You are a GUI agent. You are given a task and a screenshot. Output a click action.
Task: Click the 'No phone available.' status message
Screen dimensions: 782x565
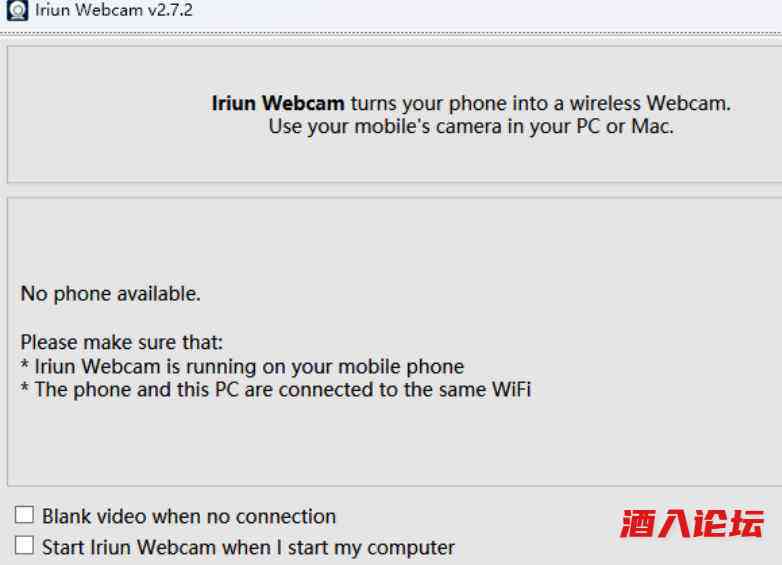tap(110, 294)
